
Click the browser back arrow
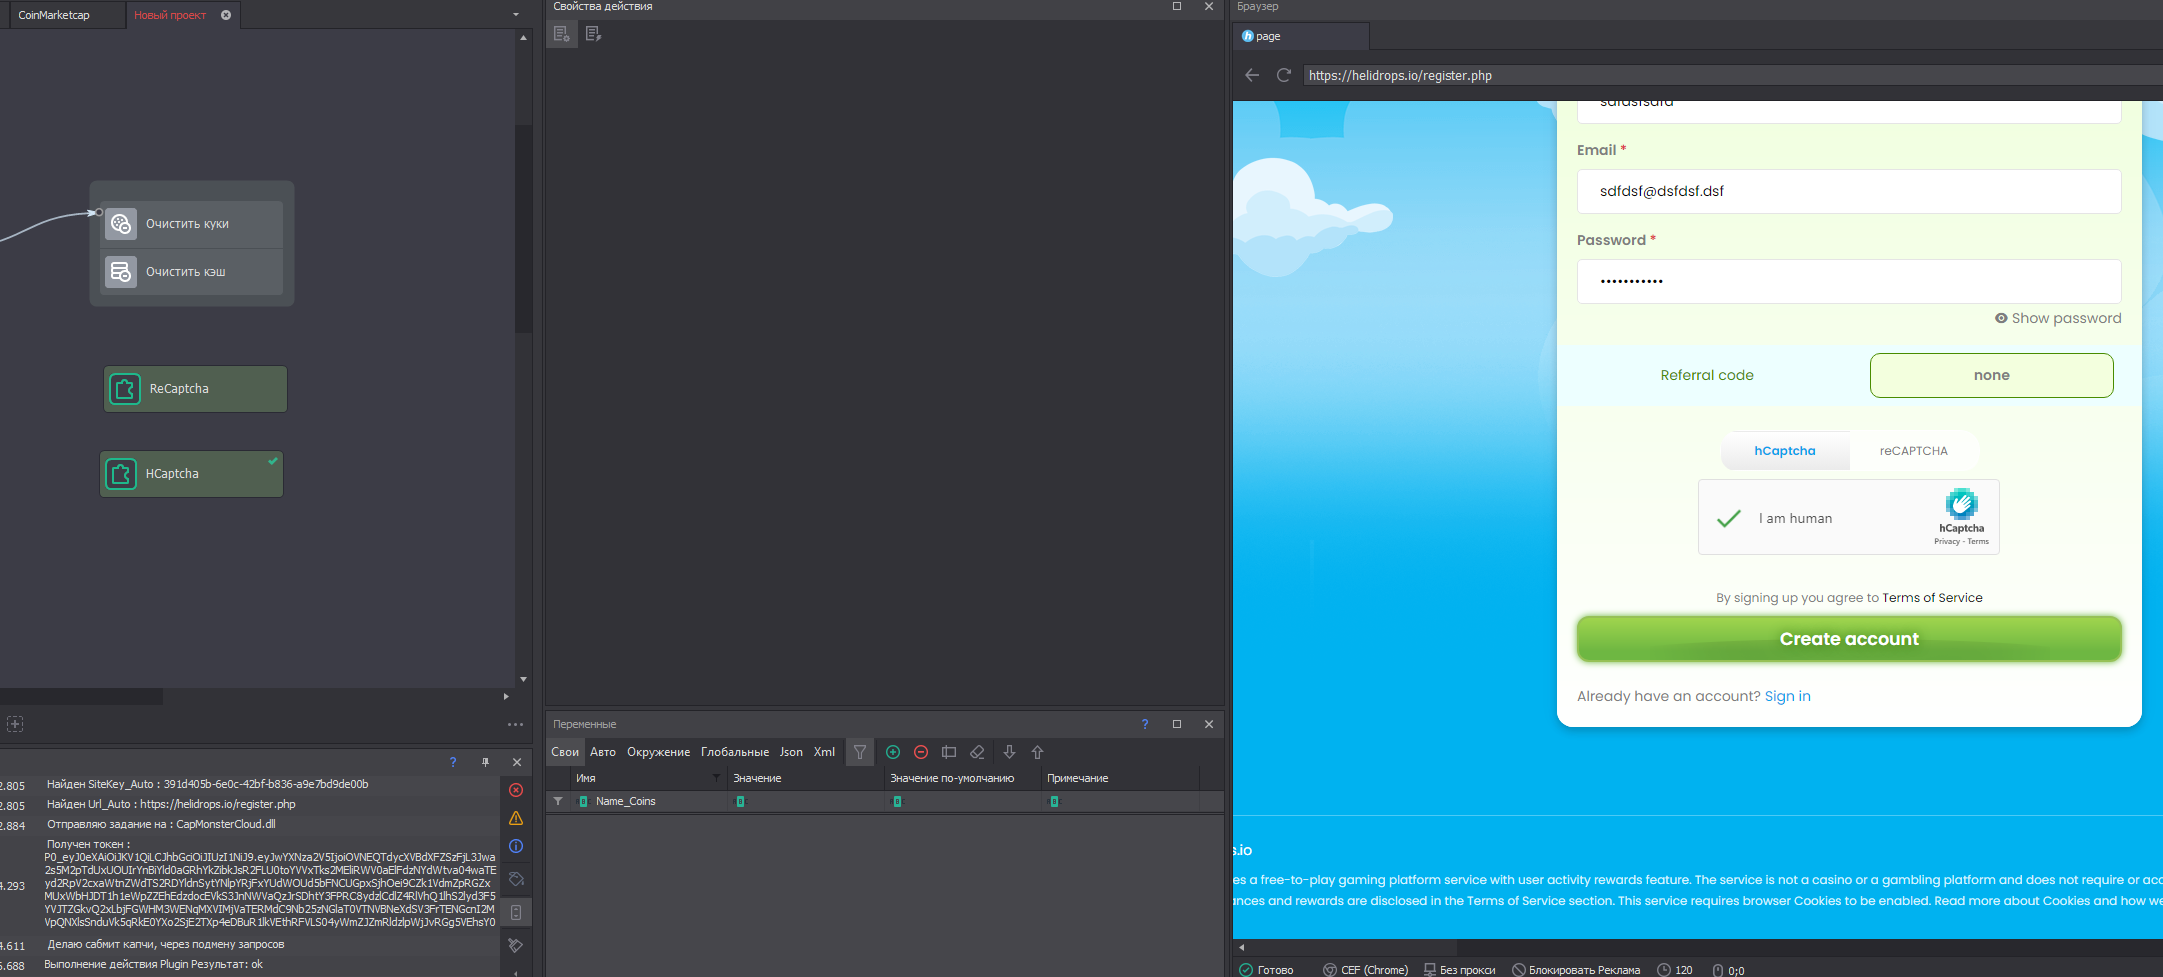coord(1252,75)
